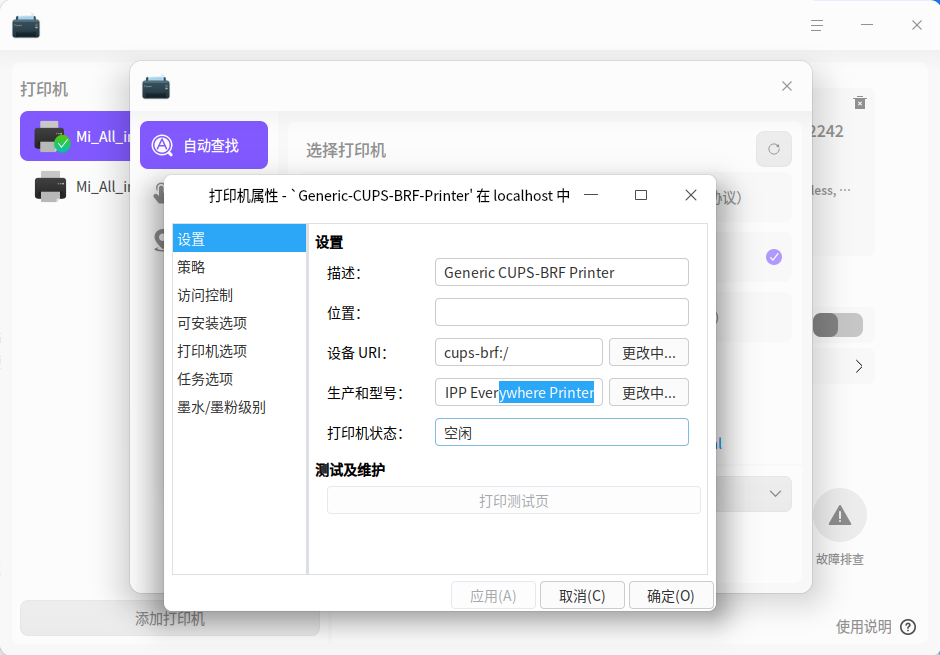Click the 测试及维护 section heading
The width and height of the screenshot is (940, 655).
tap(350, 470)
